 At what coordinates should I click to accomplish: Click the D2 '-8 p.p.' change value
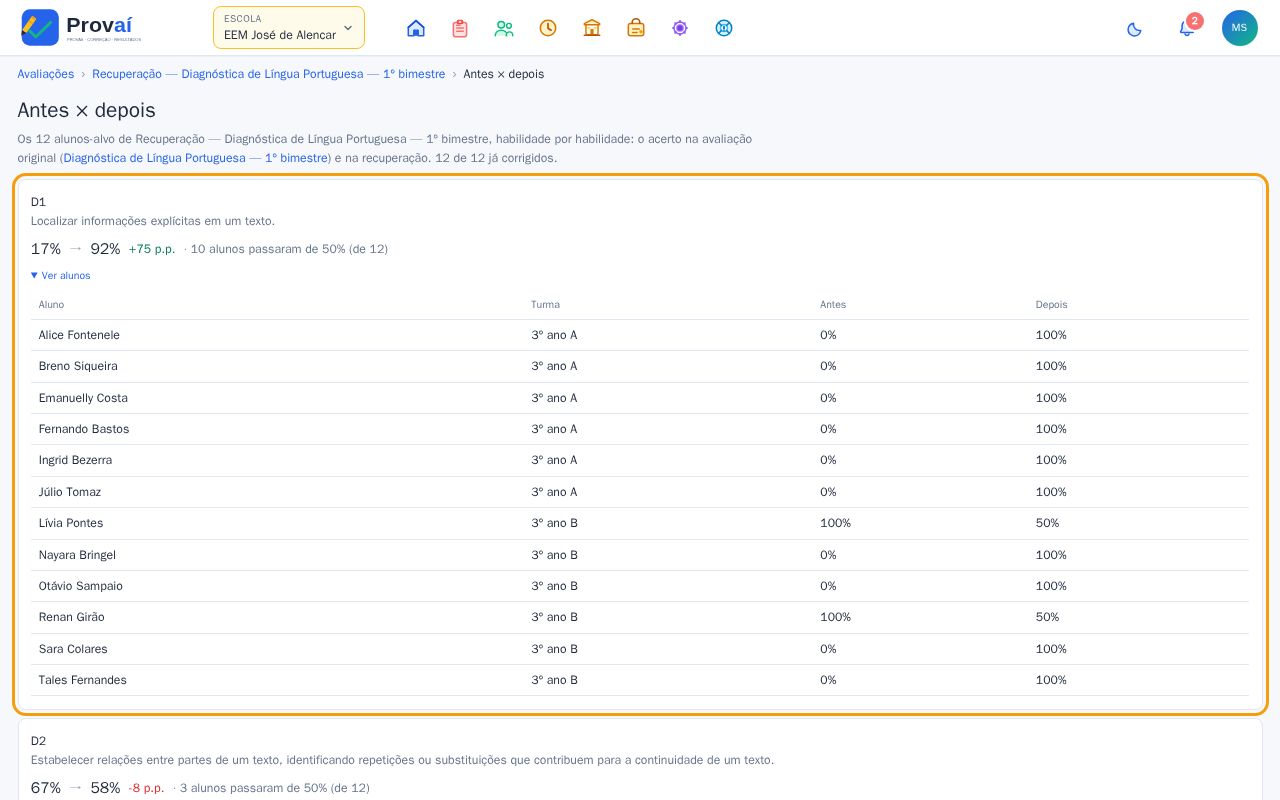[x=146, y=788]
